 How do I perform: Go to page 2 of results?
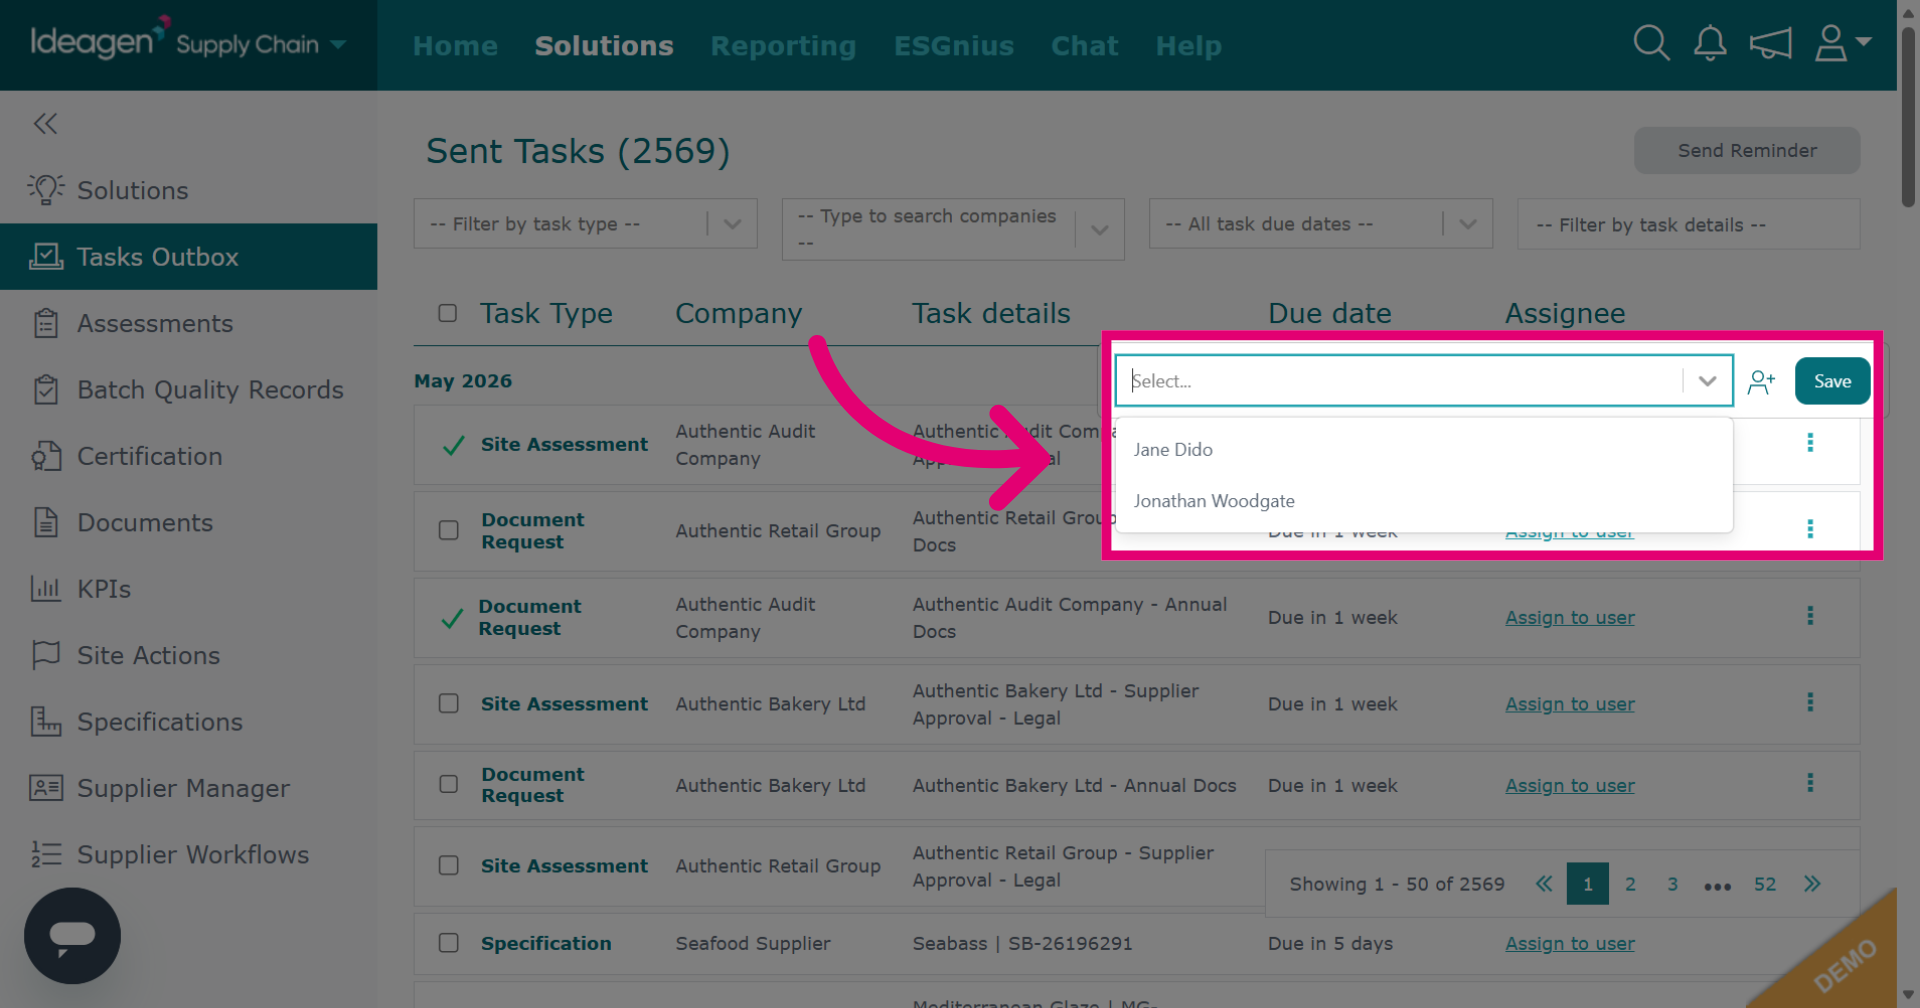[x=1630, y=884]
